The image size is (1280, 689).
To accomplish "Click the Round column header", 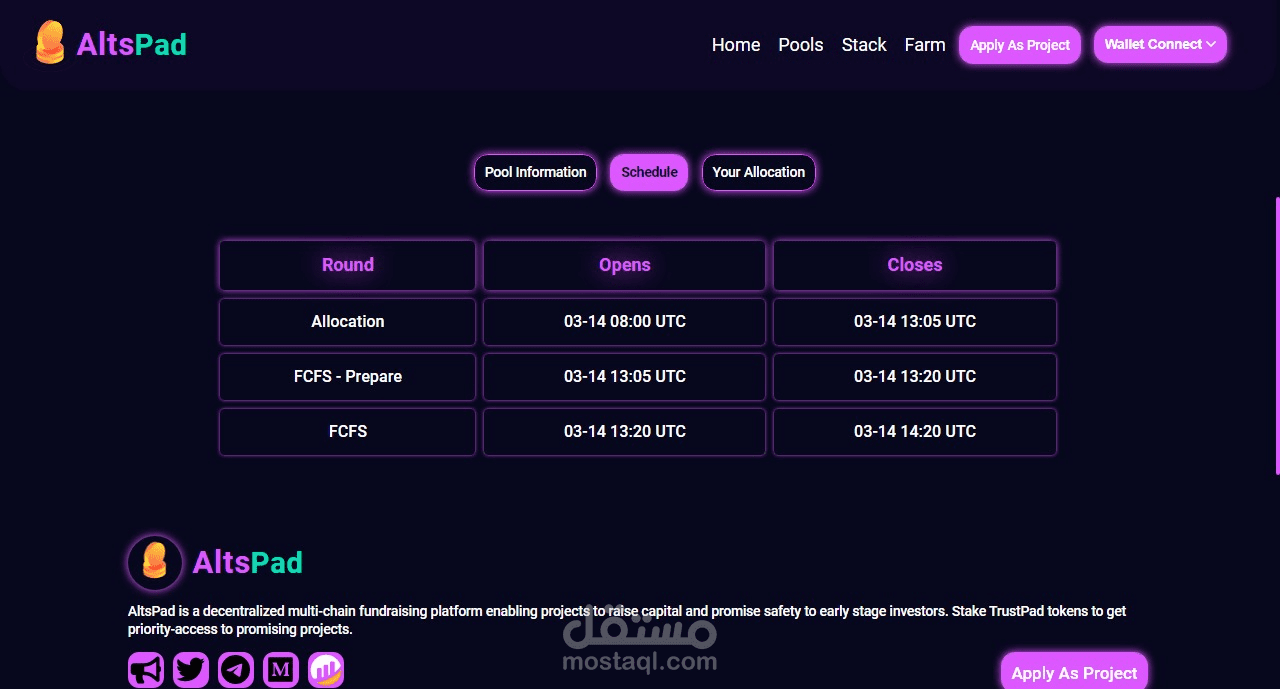I will [348, 265].
